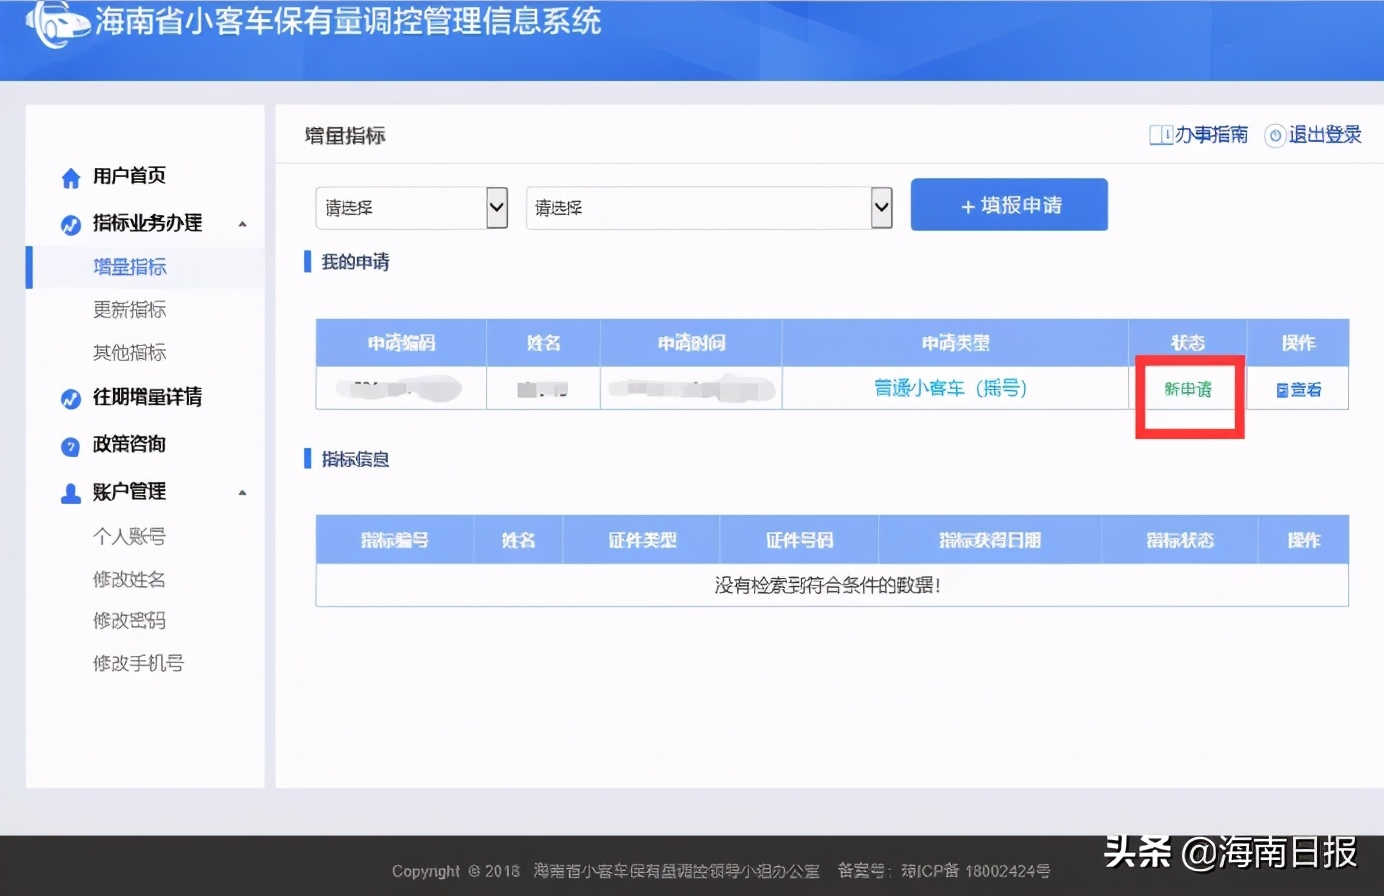Click the 填报申请 button
The image size is (1384, 896).
[x=1009, y=205]
